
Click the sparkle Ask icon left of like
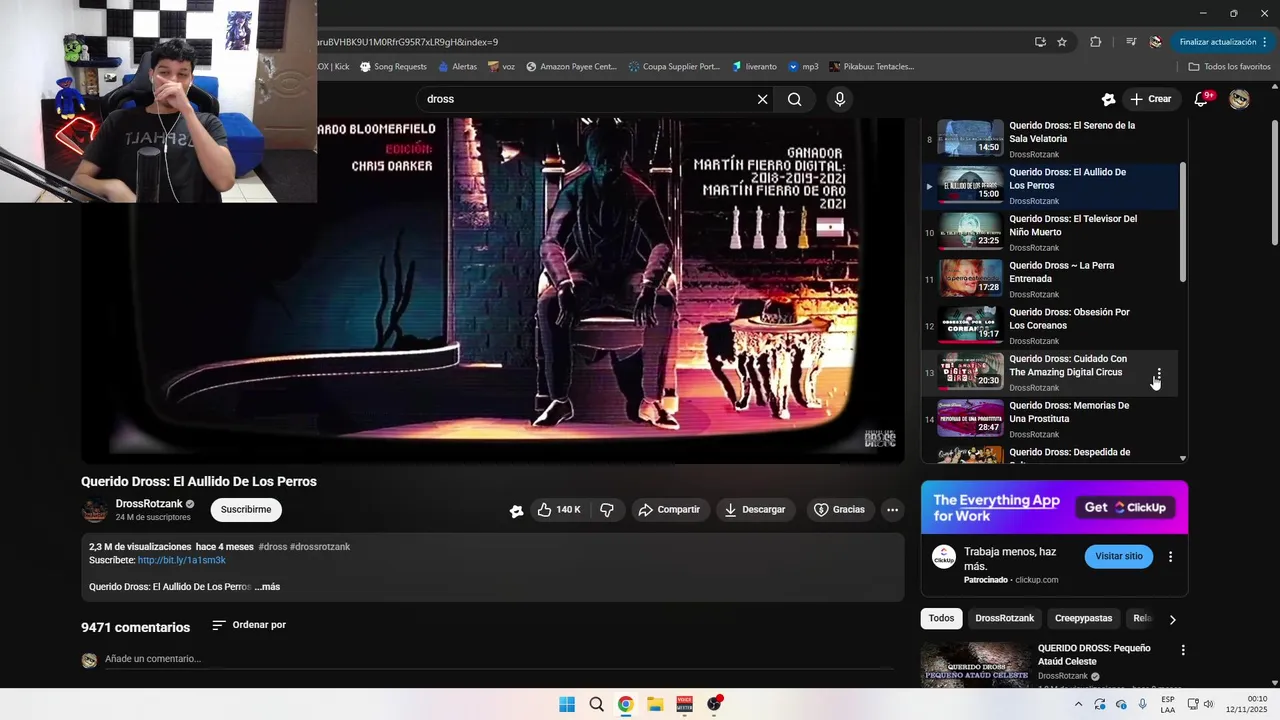click(x=516, y=511)
